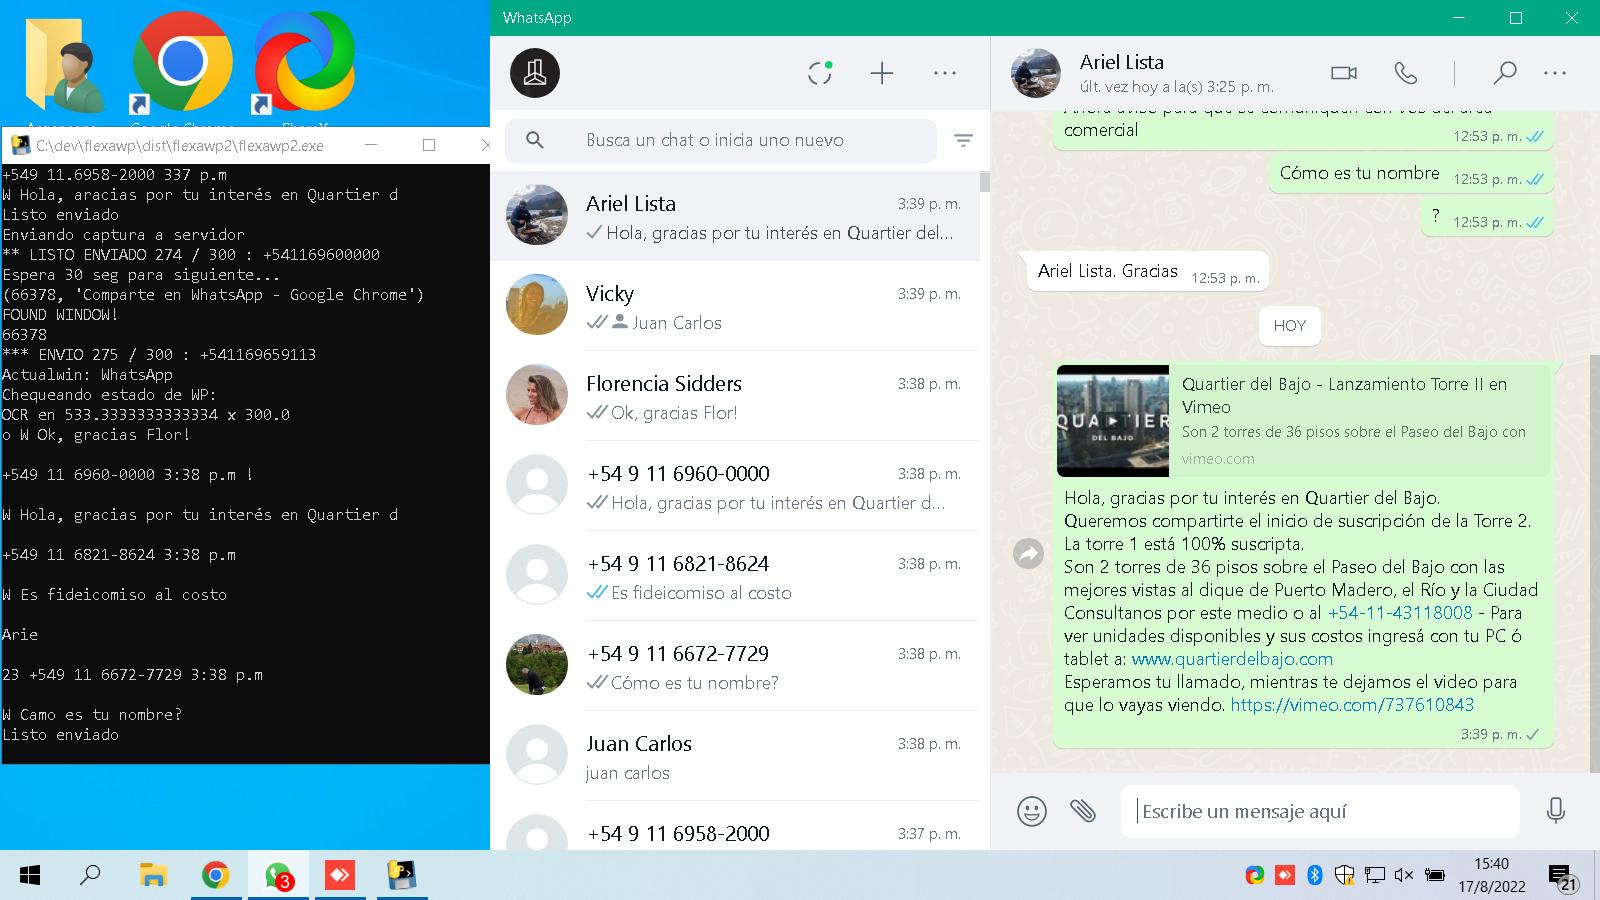Open Bluetooth tray icon
Screen dimensions: 1600x900
tap(1315, 875)
